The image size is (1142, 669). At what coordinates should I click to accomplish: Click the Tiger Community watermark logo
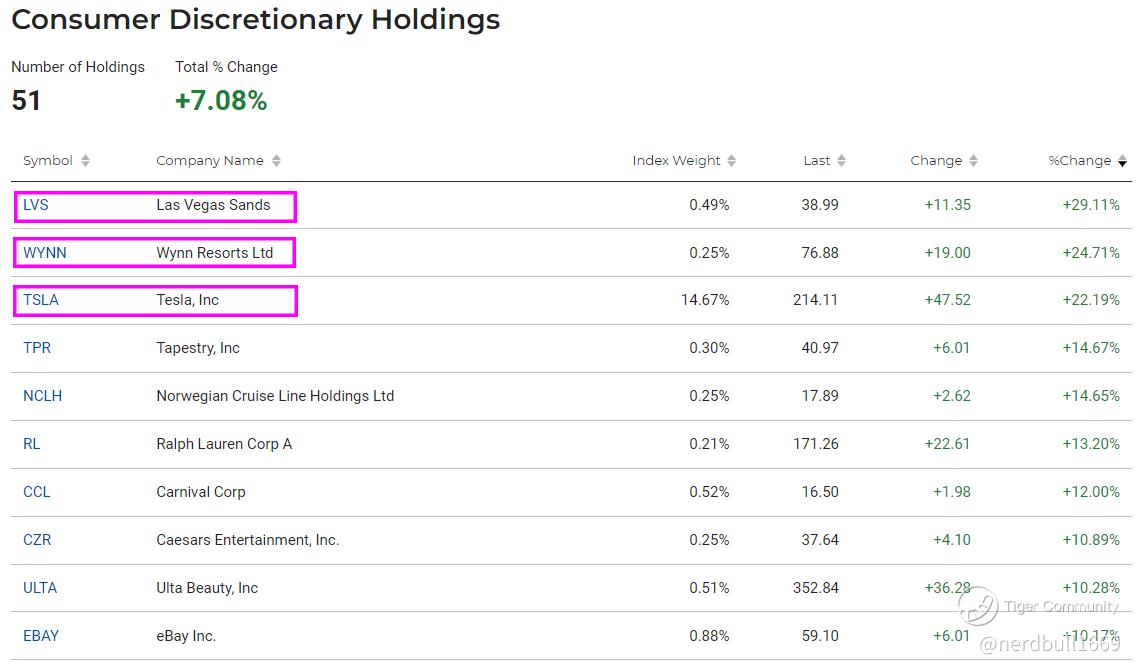click(x=979, y=606)
